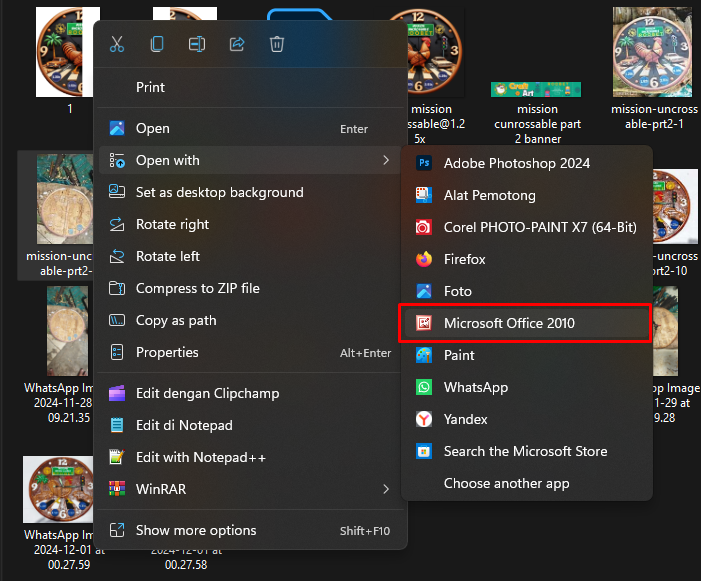Click the Open with menu icon
Viewport: 701px width, 581px height.
(x=117, y=160)
